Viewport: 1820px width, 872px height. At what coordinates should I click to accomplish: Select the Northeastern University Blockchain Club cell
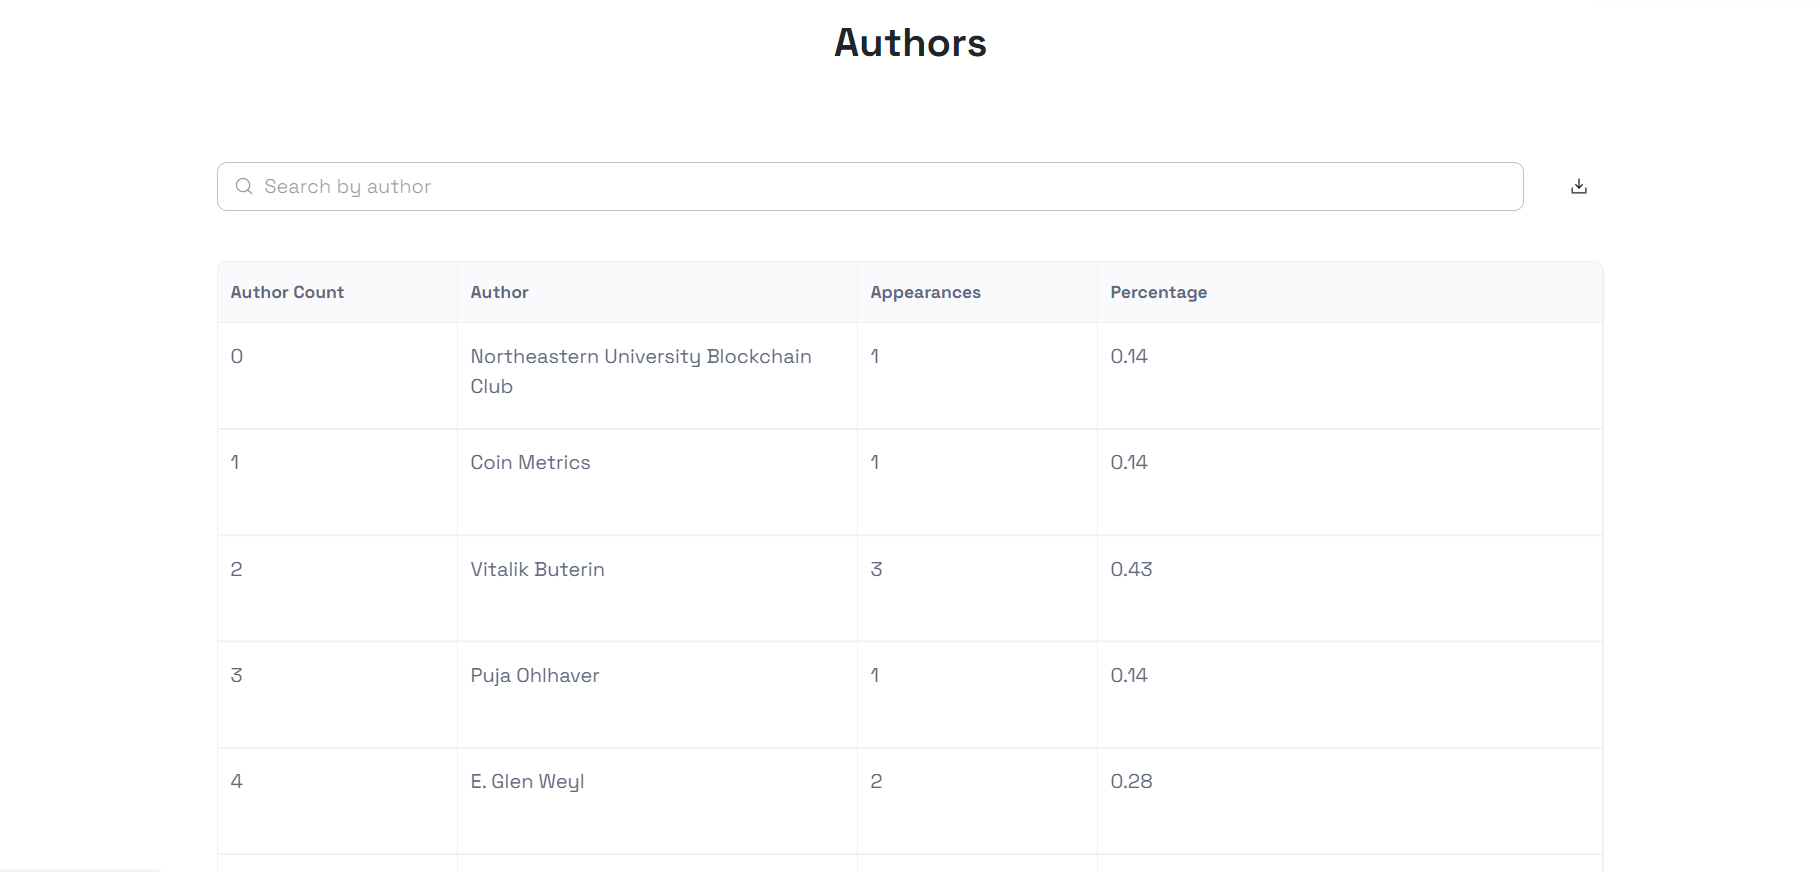657,376
